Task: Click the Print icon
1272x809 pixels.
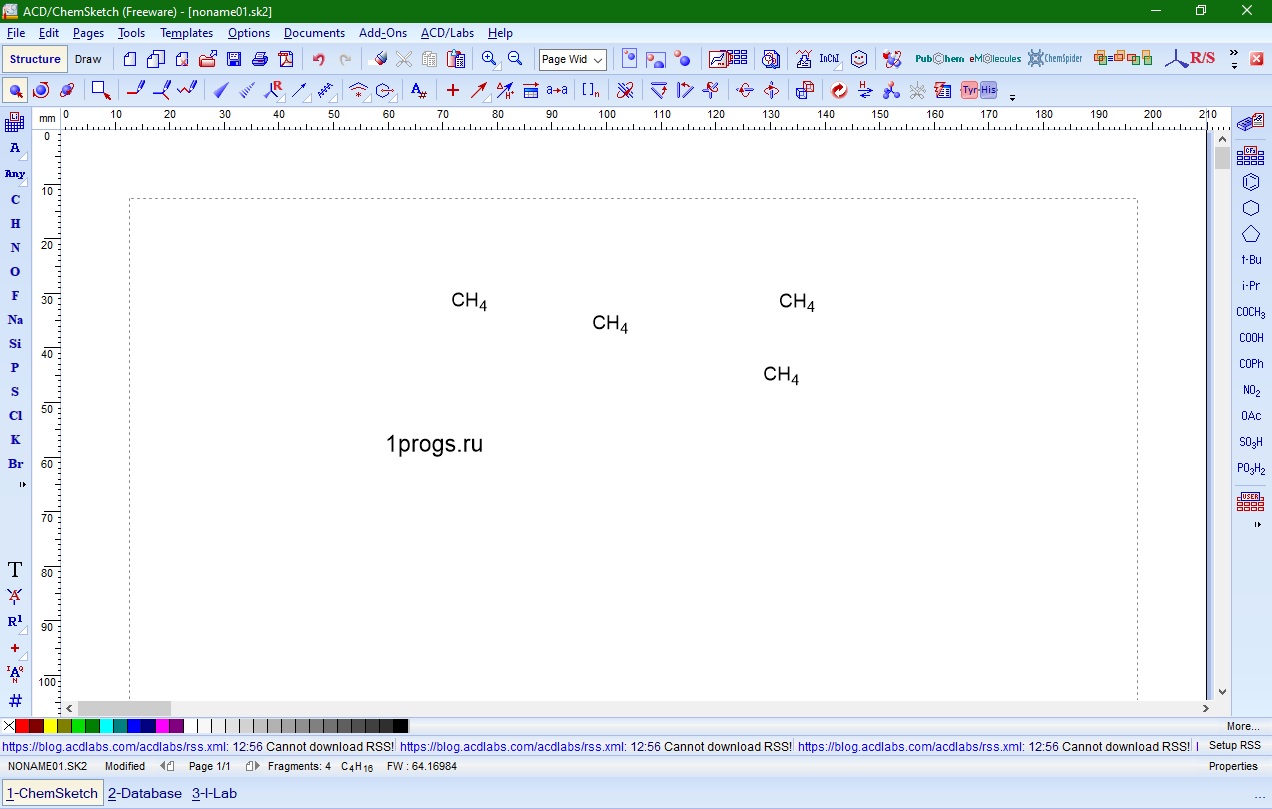Action: pyautogui.click(x=260, y=59)
